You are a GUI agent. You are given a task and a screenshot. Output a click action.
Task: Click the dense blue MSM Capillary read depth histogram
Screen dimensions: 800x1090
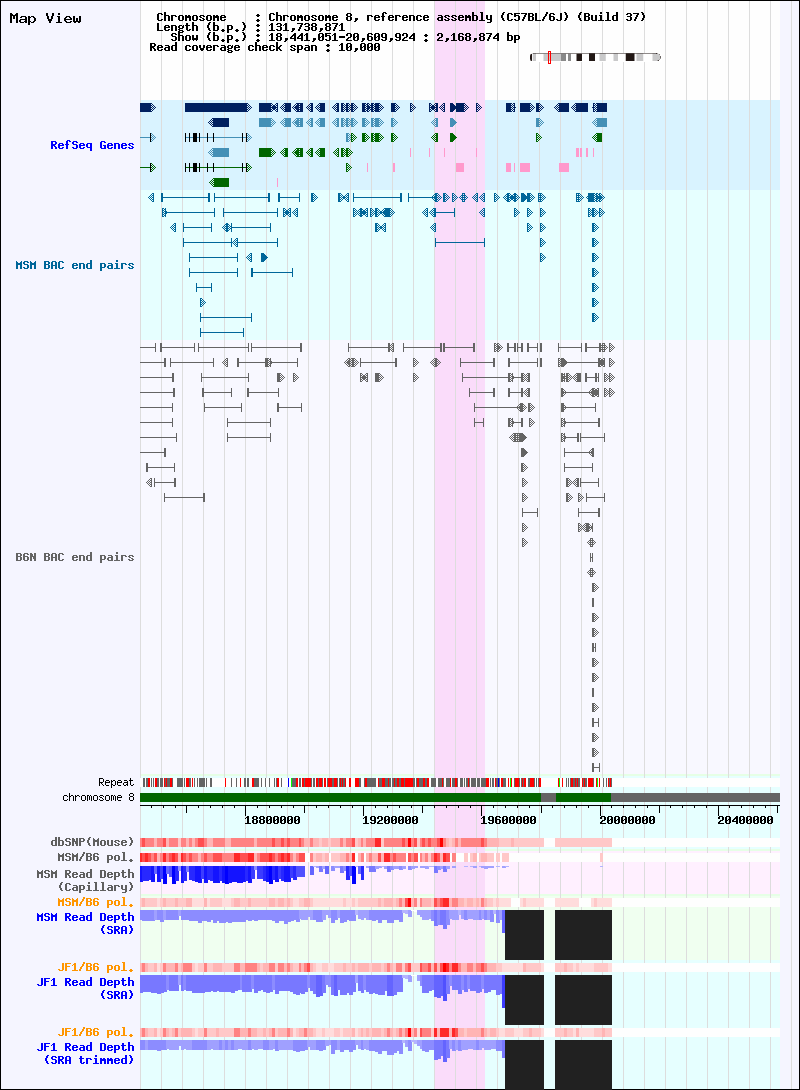pyautogui.click(x=222, y=874)
